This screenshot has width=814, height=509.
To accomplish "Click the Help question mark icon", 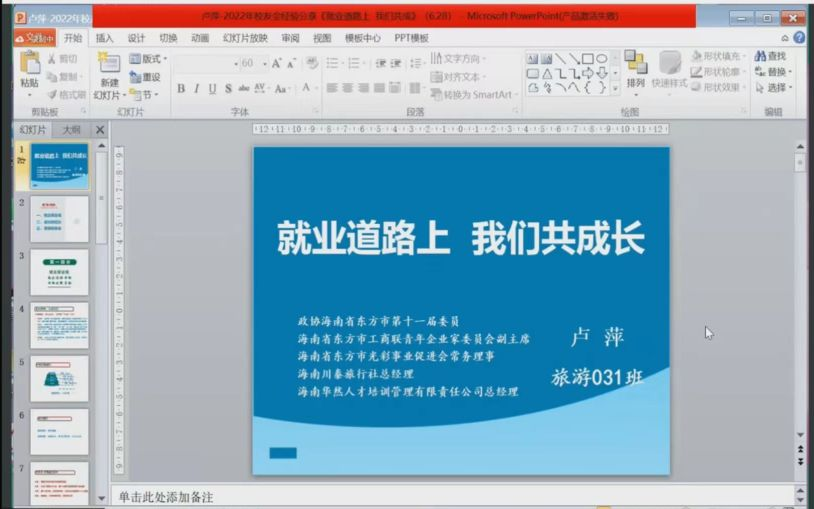I will click(x=799, y=38).
